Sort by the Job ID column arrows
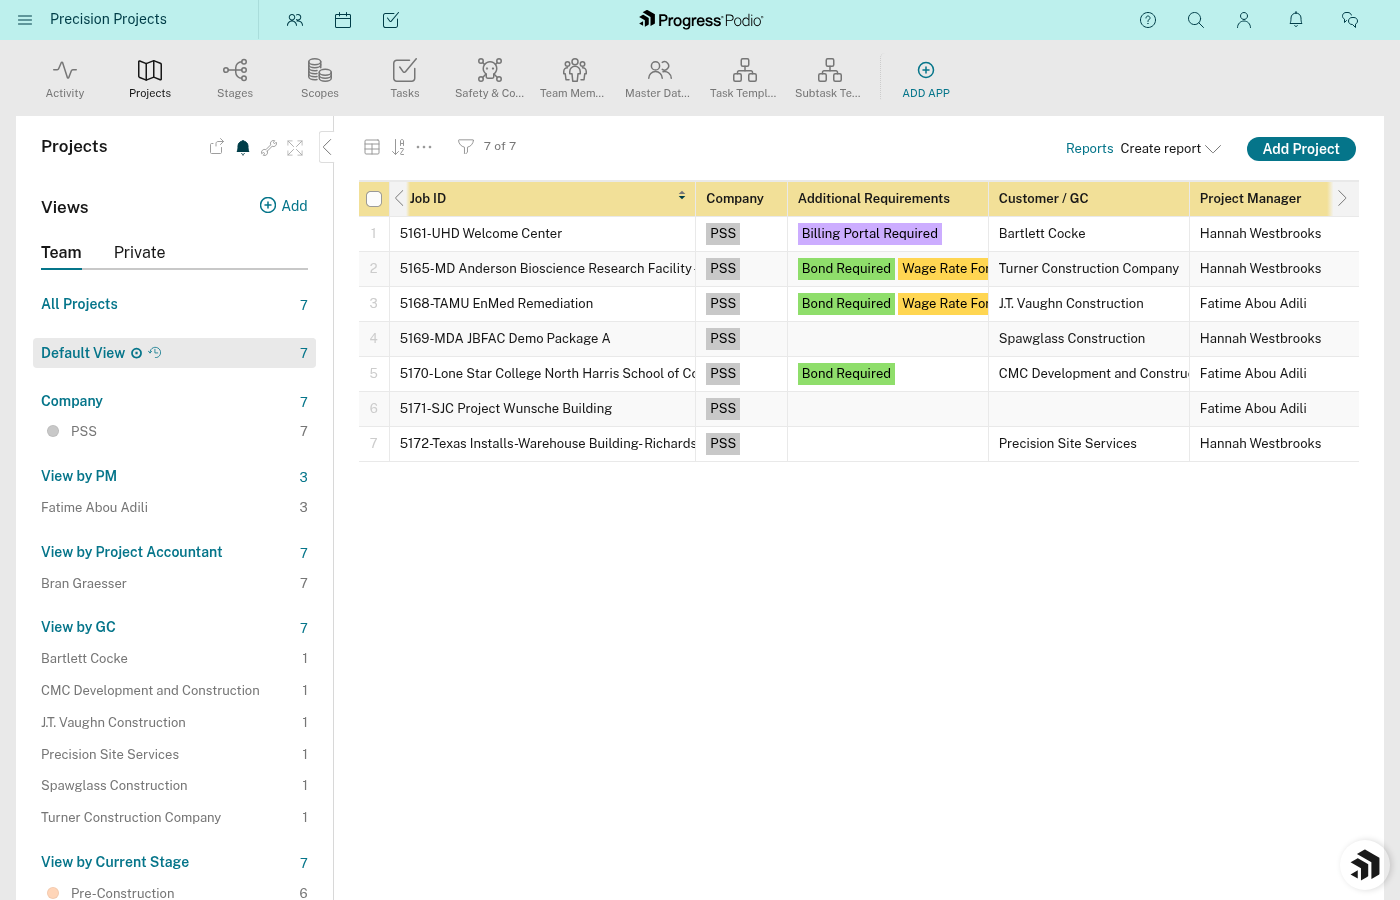Viewport: 1400px width, 900px height. 682,196
